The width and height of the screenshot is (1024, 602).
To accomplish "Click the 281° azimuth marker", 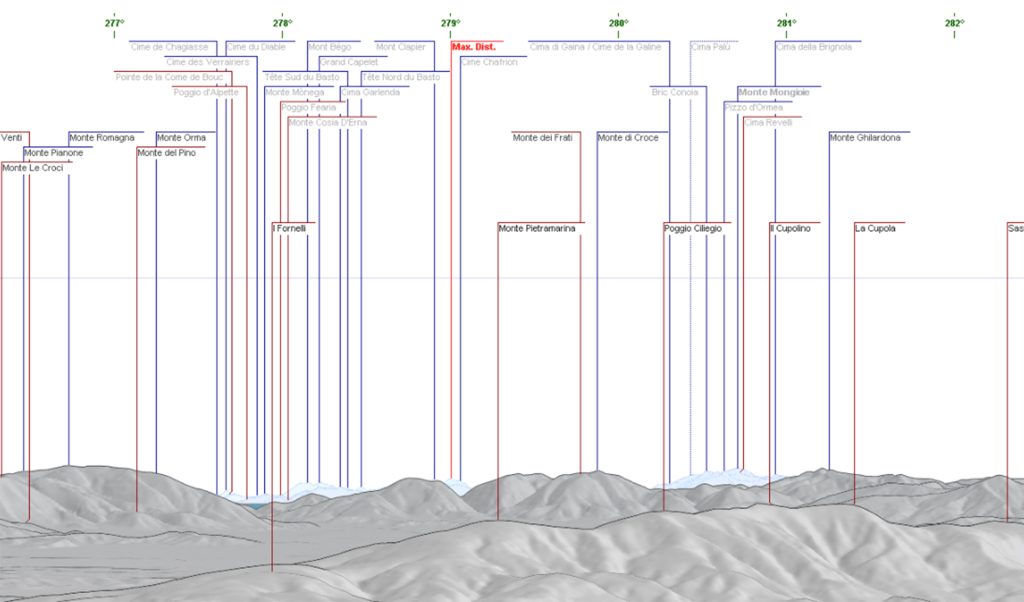I will (786, 24).
